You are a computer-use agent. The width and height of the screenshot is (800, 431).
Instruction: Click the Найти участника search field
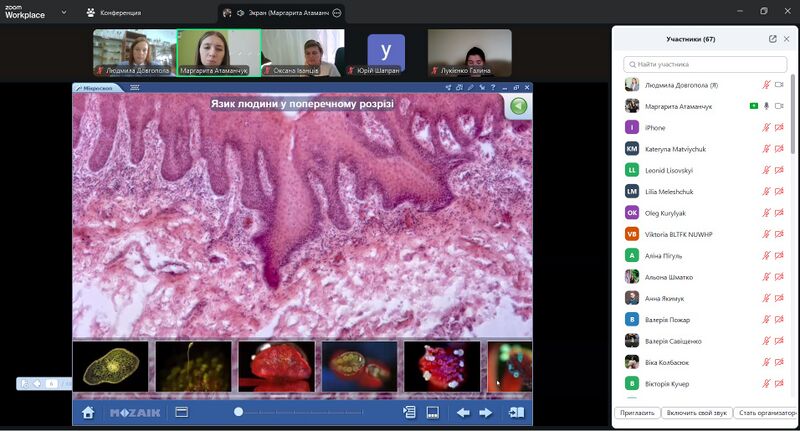tap(705, 64)
